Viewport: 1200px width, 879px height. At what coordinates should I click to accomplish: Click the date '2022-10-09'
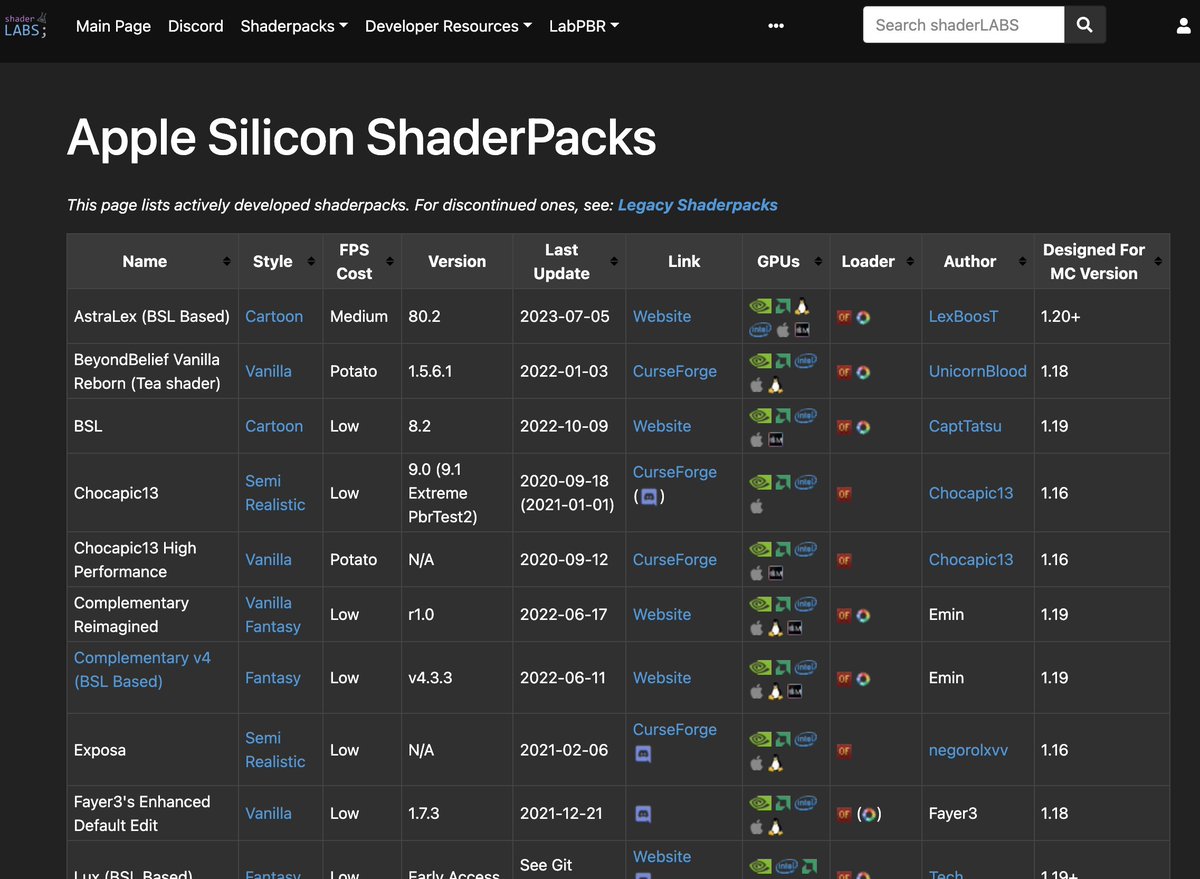click(x=564, y=426)
